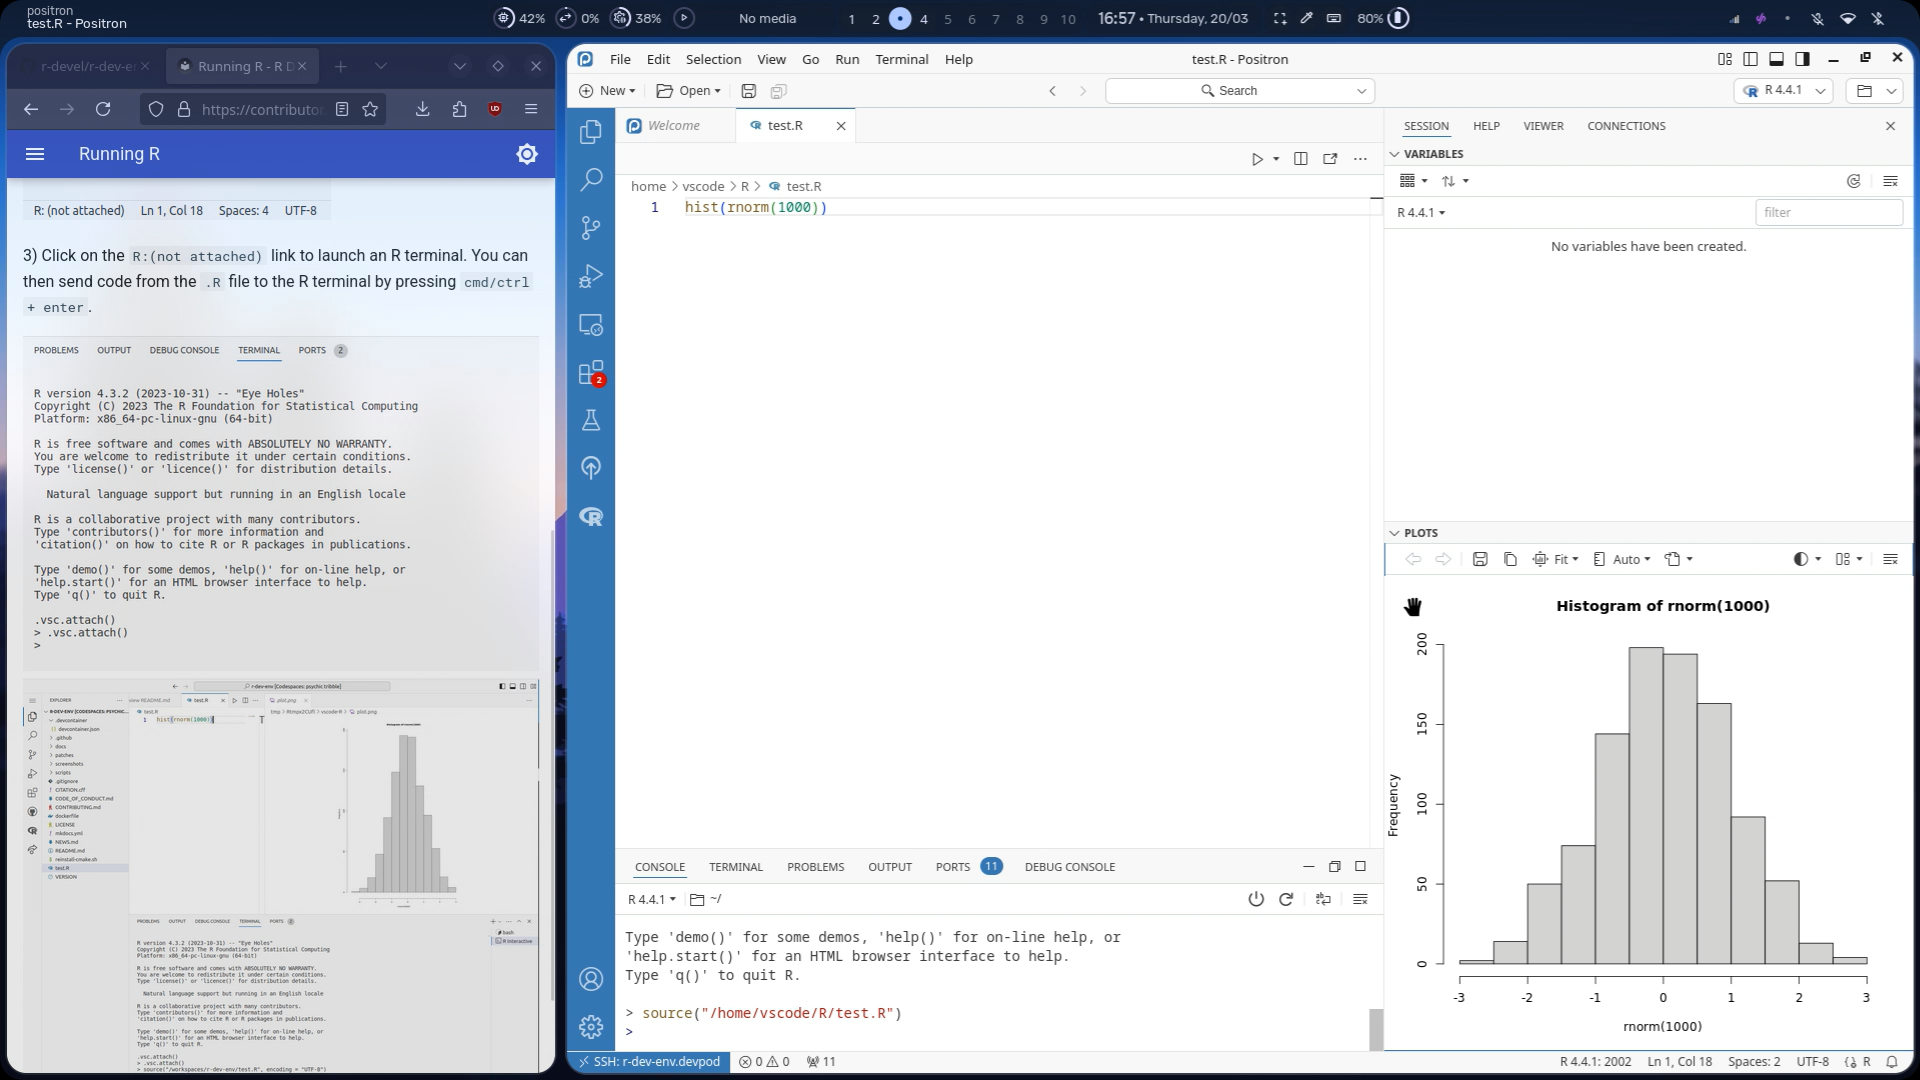Open the New file dropdown

607,91
